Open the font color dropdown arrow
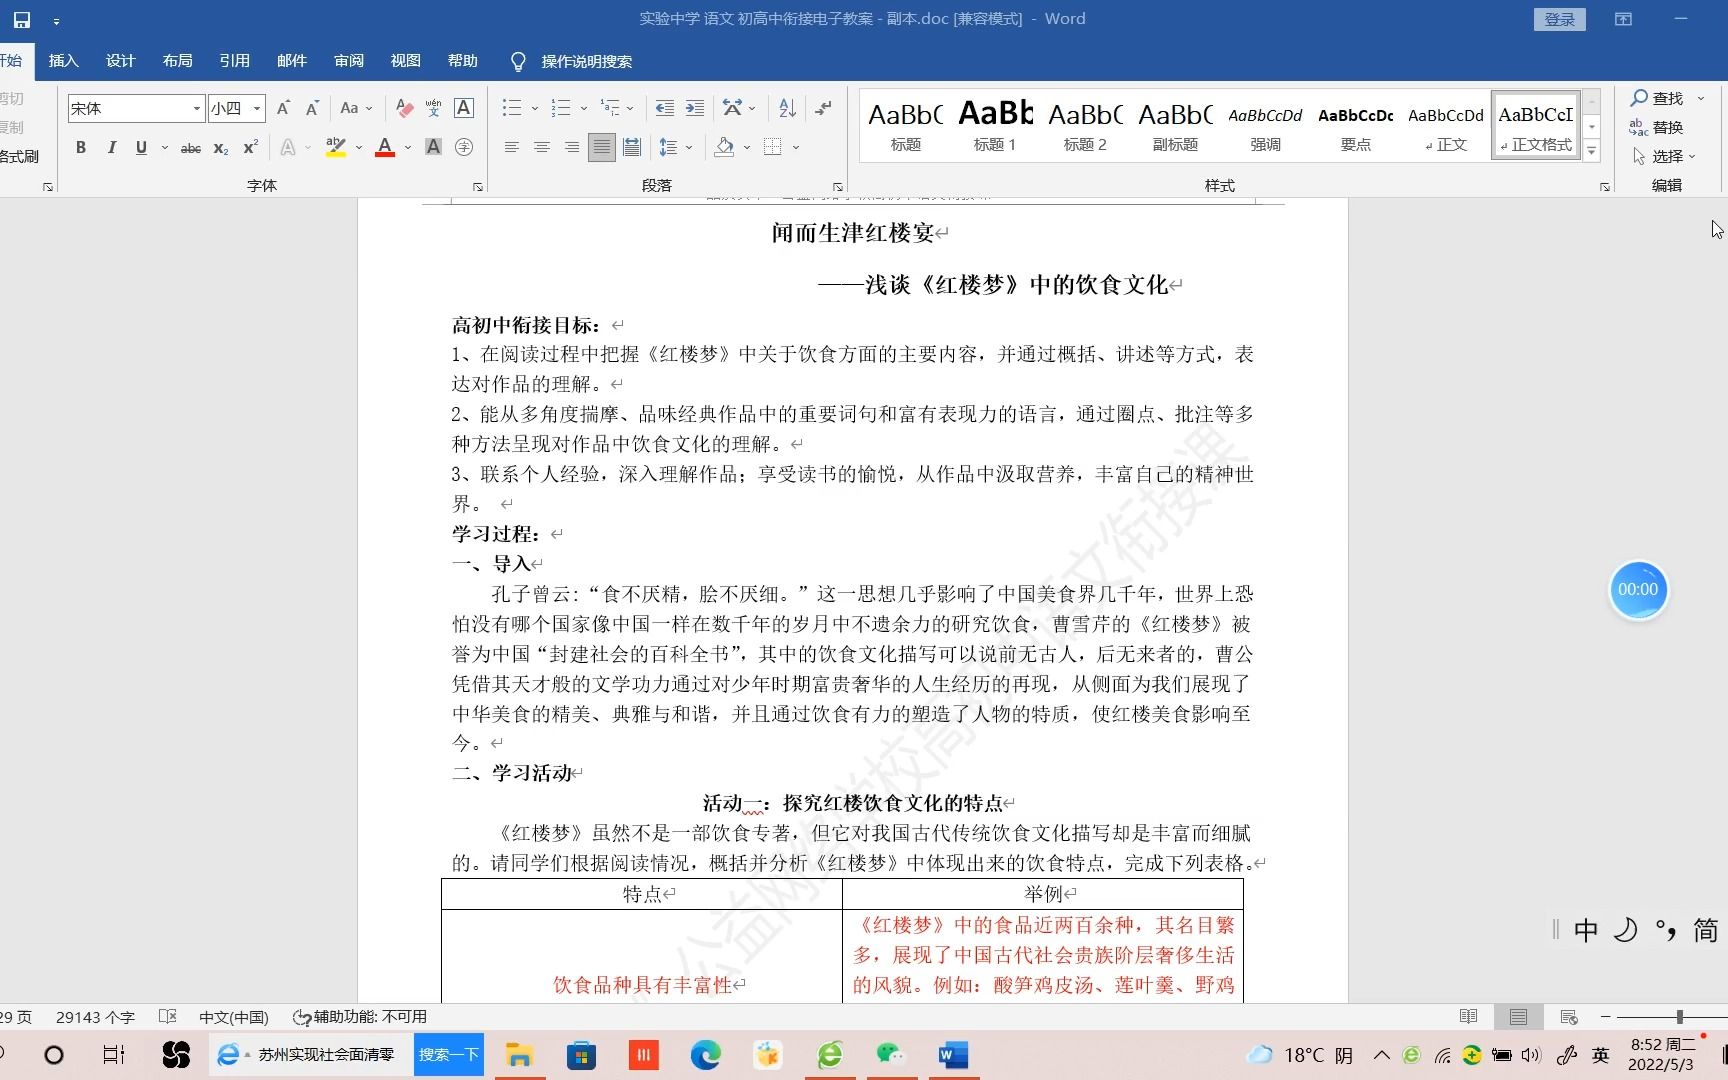Image resolution: width=1728 pixels, height=1080 pixels. [x=408, y=148]
